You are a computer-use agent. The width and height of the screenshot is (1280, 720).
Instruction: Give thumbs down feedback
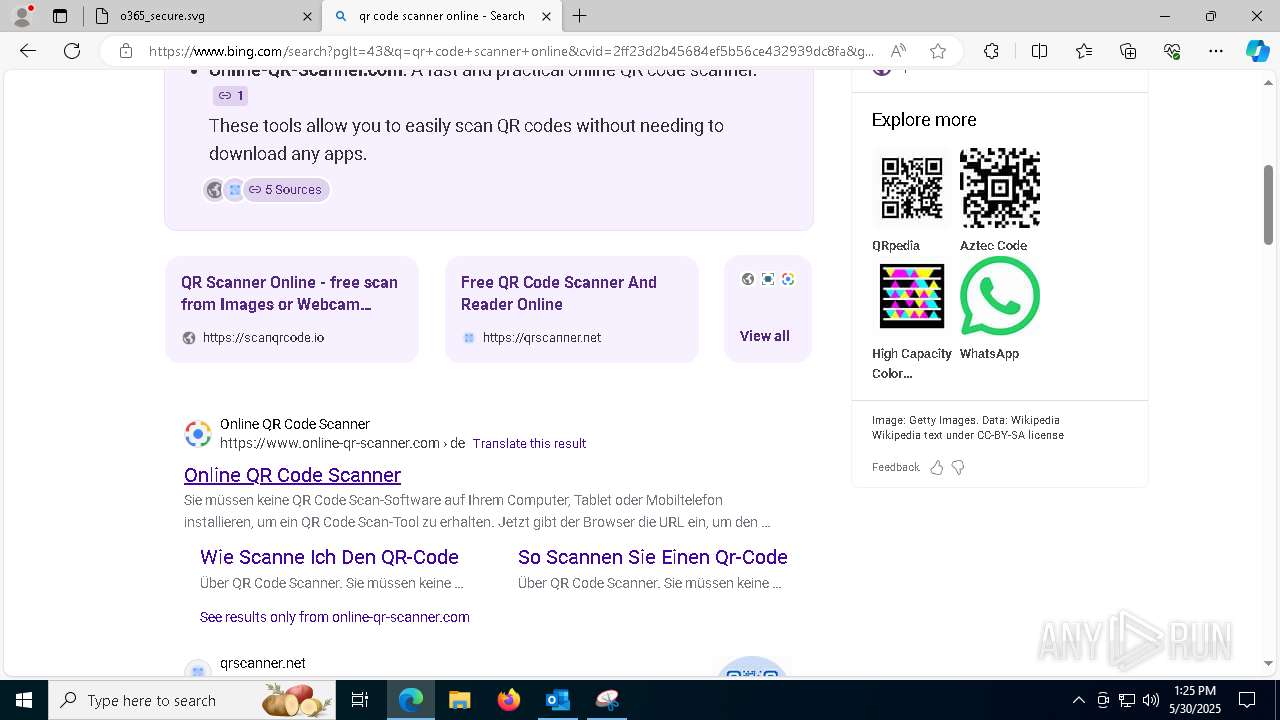[958, 467]
